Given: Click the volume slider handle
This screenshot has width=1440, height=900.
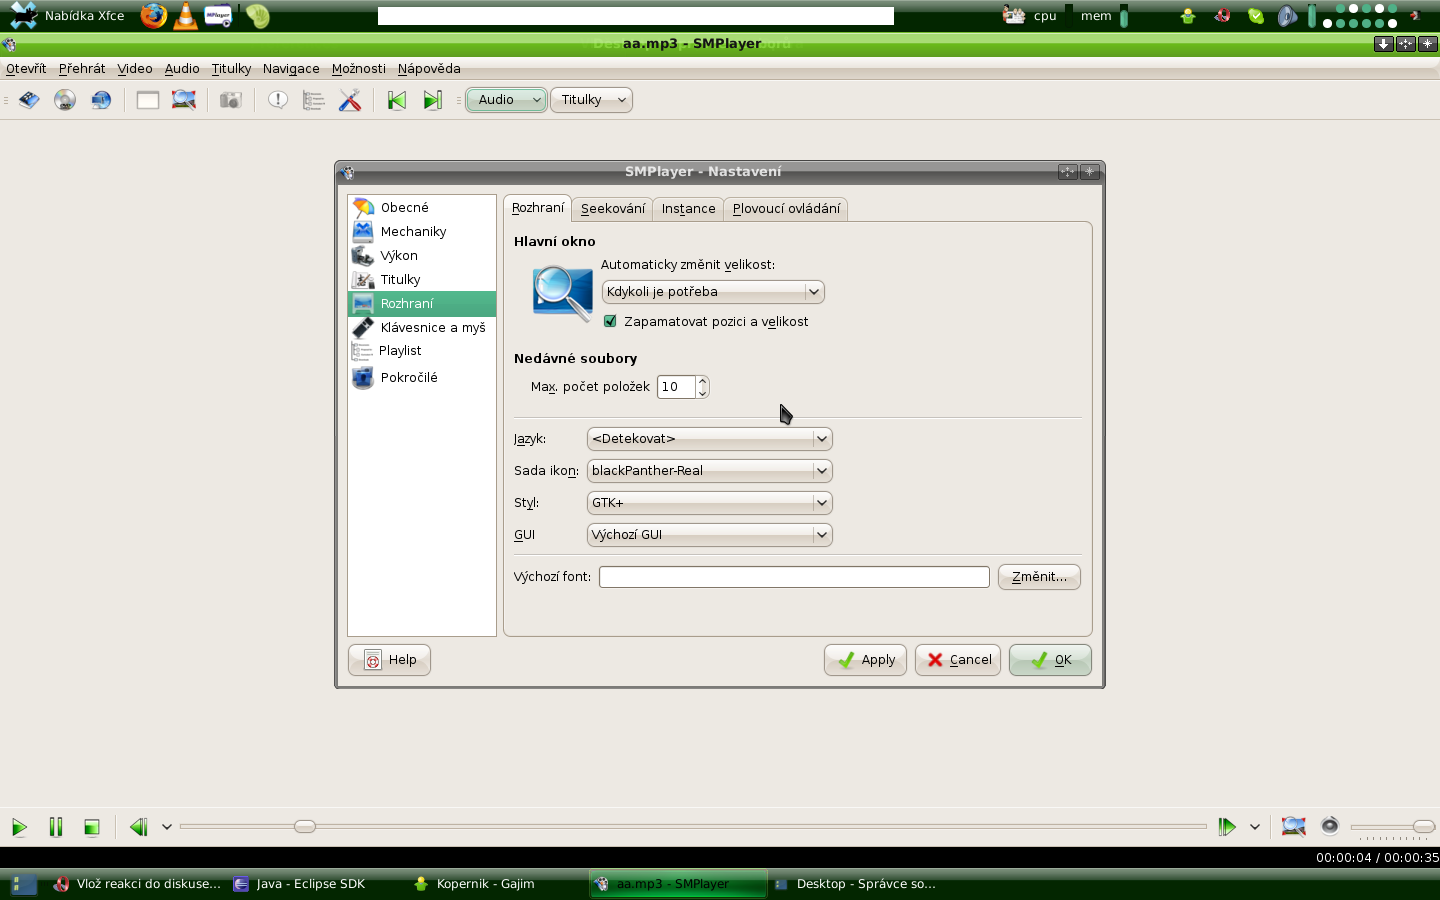Looking at the screenshot, I should 1424,827.
